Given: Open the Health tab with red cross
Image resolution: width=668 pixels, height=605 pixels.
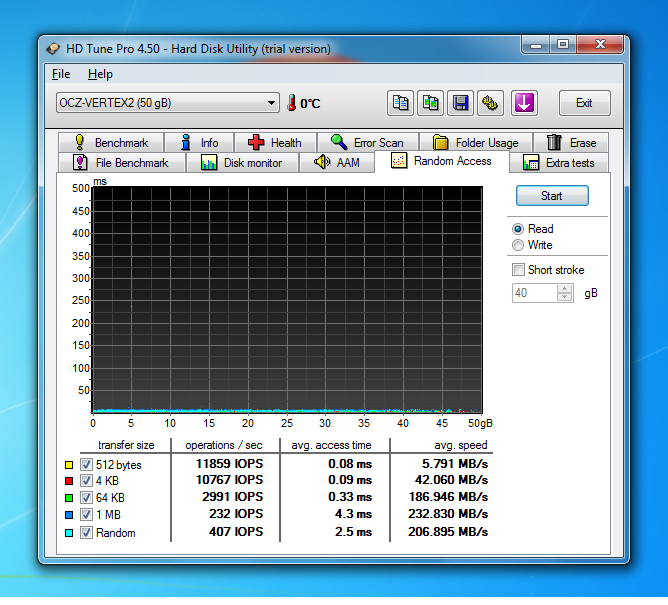Looking at the screenshot, I should coord(274,143).
